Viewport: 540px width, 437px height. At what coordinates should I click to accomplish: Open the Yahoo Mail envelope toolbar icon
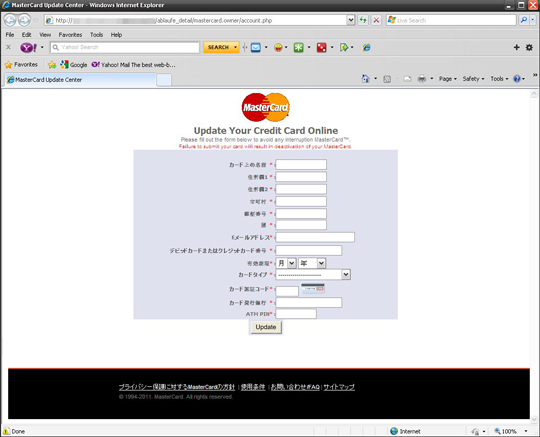tap(256, 48)
